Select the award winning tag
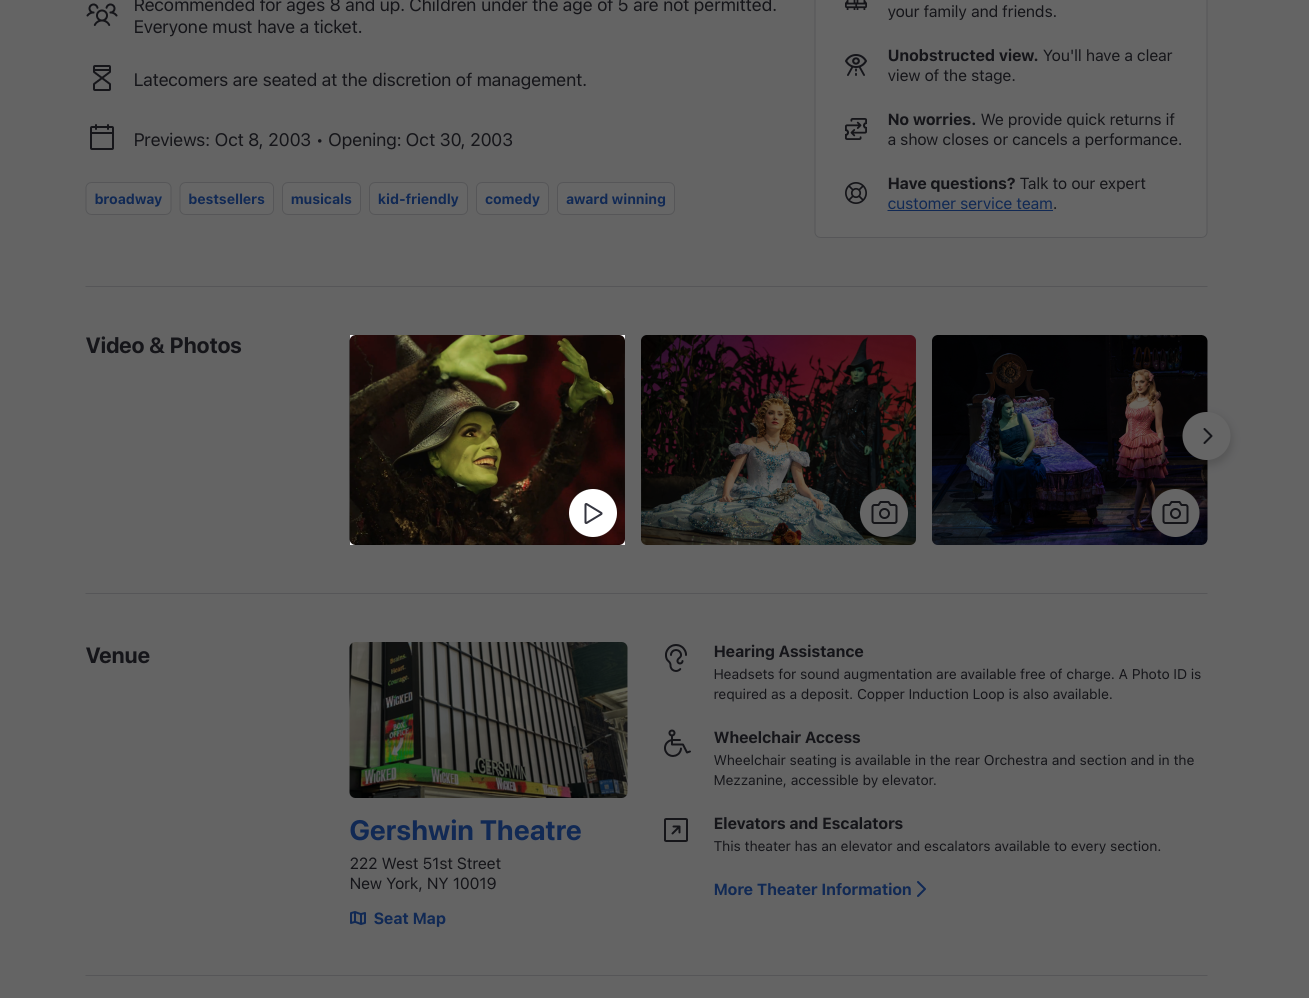Screen dimensions: 1309x998 tap(615, 199)
